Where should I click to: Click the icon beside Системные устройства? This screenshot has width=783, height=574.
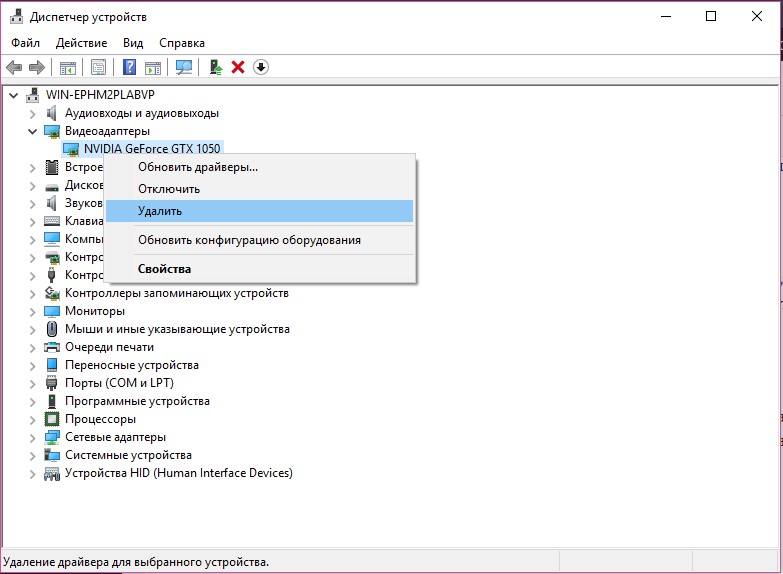[52, 455]
